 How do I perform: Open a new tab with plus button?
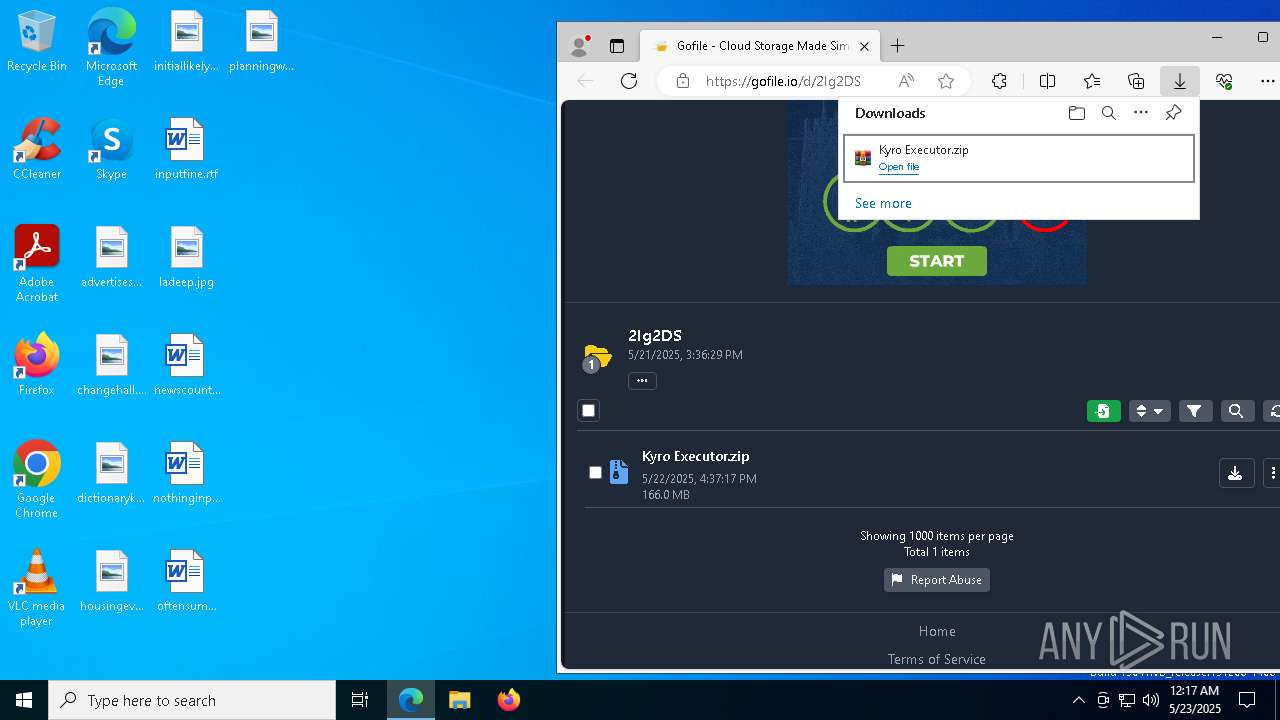(898, 46)
